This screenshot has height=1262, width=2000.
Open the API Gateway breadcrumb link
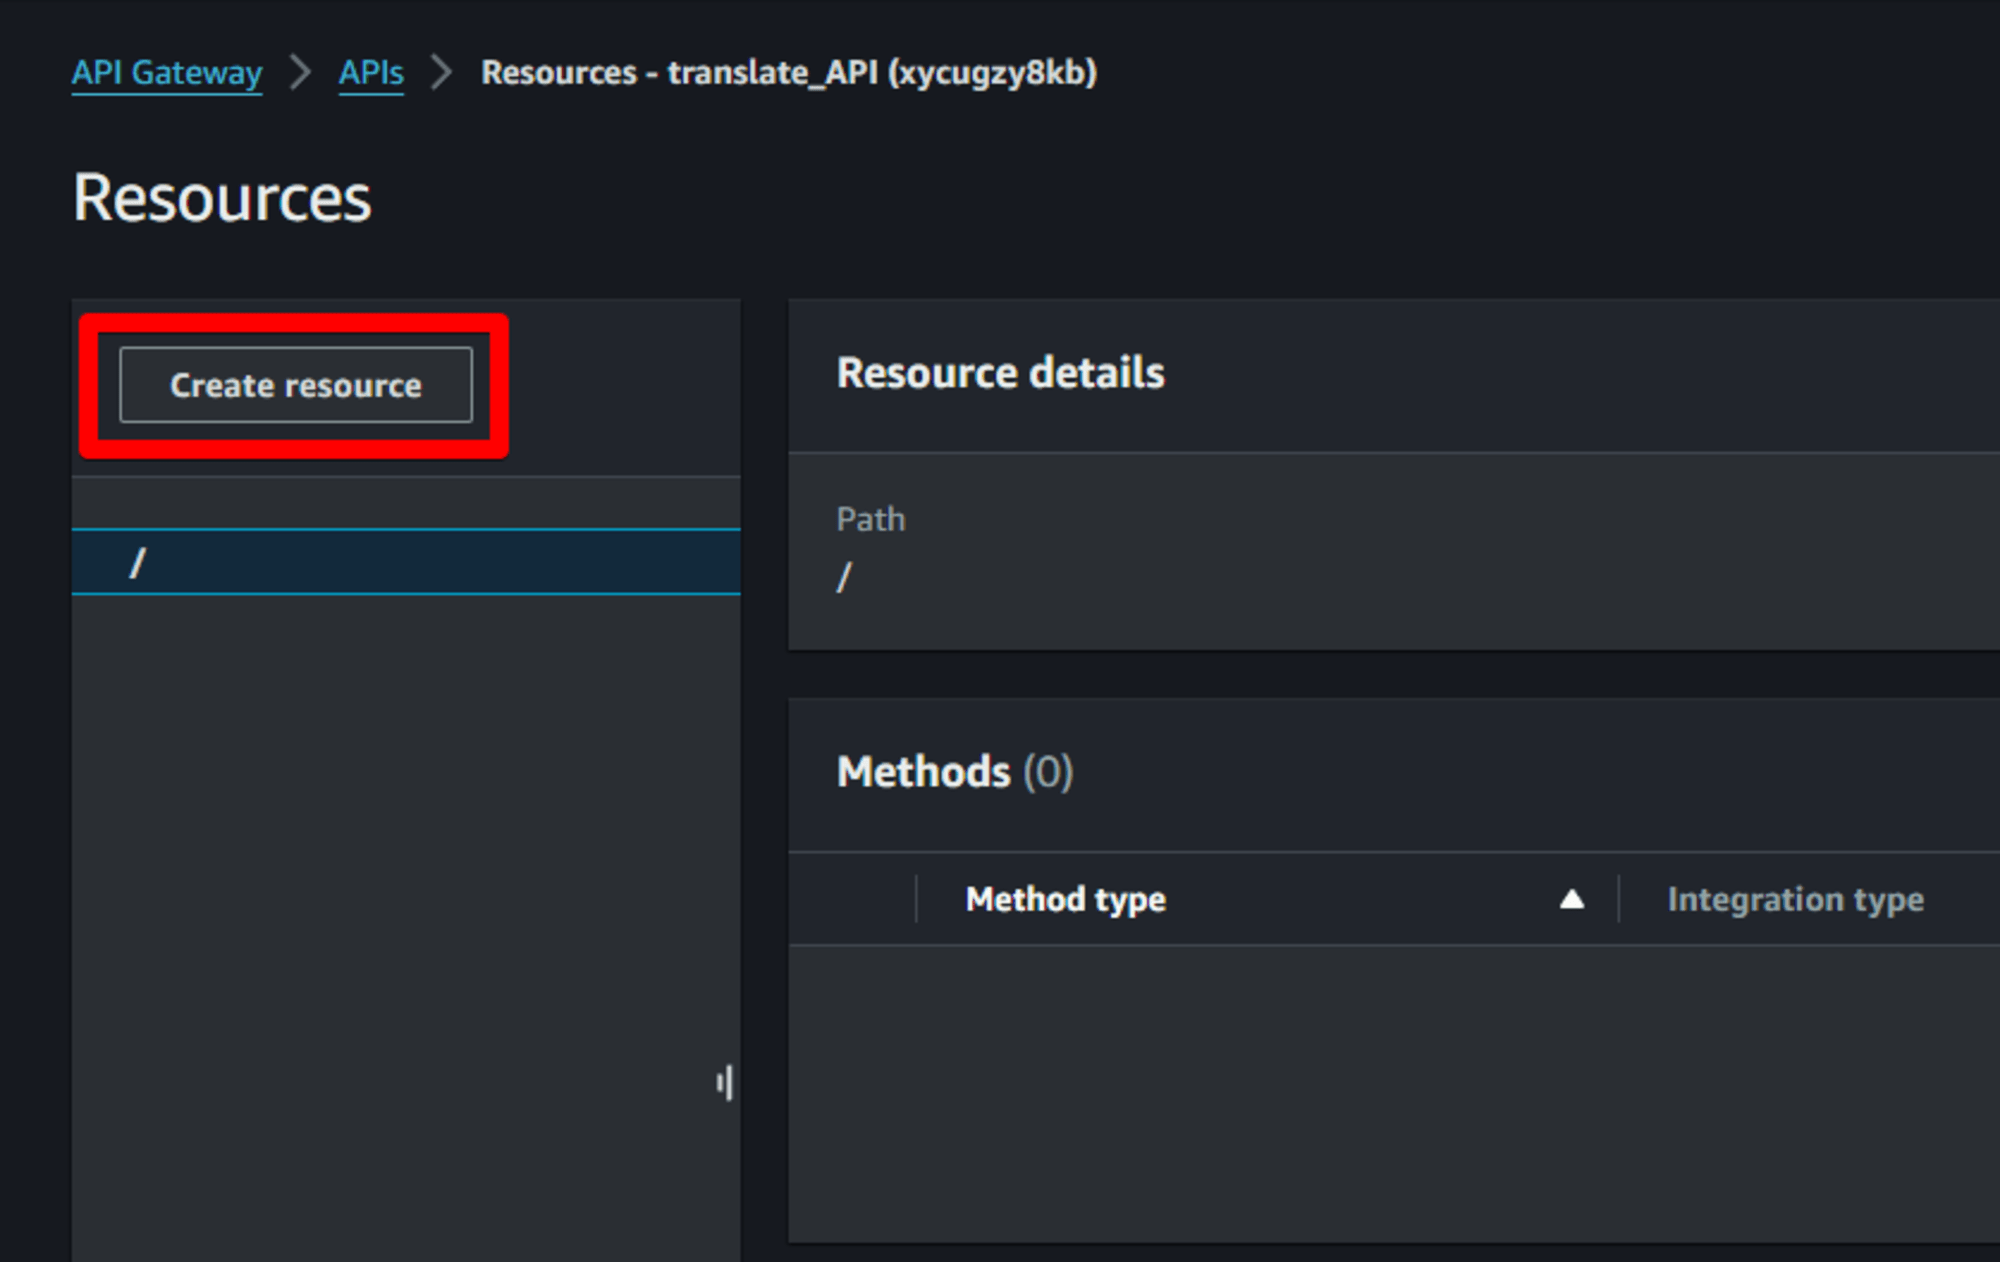point(167,73)
